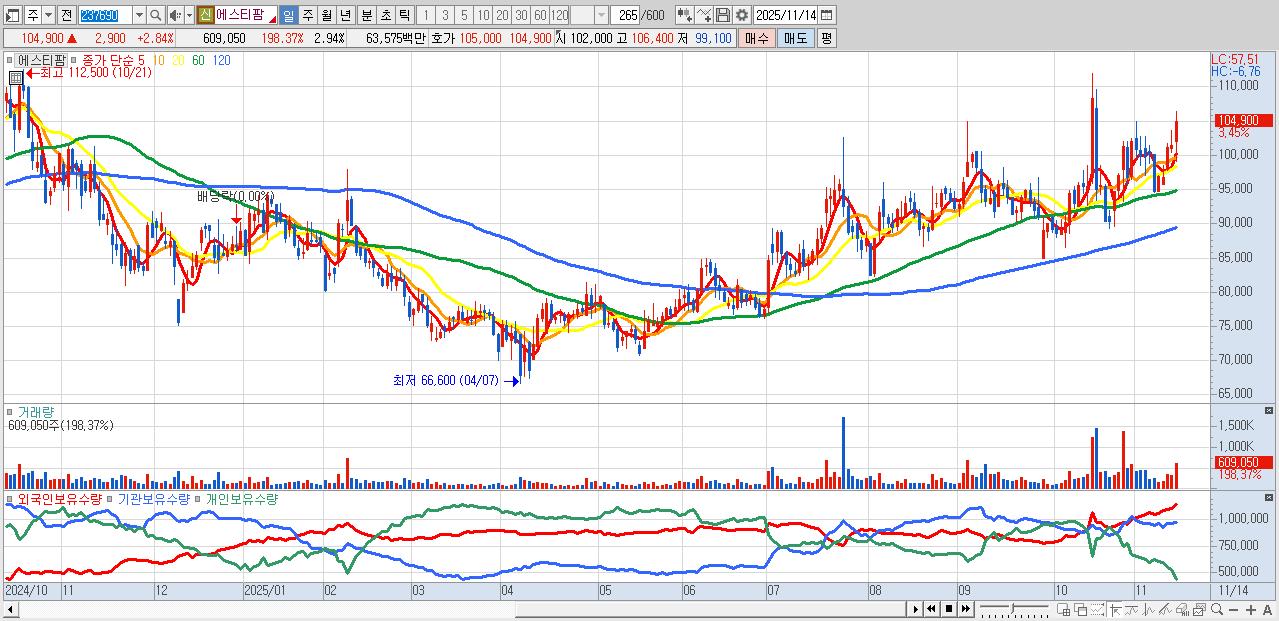Switch to the 초 second chart
This screenshot has width=1279, height=621.
[x=385, y=15]
